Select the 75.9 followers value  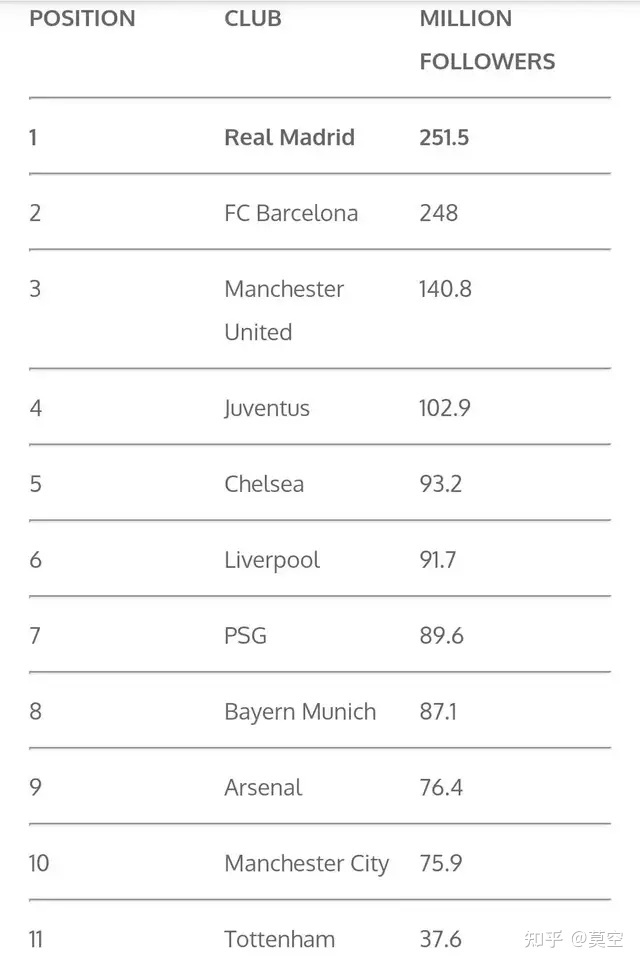[441, 863]
